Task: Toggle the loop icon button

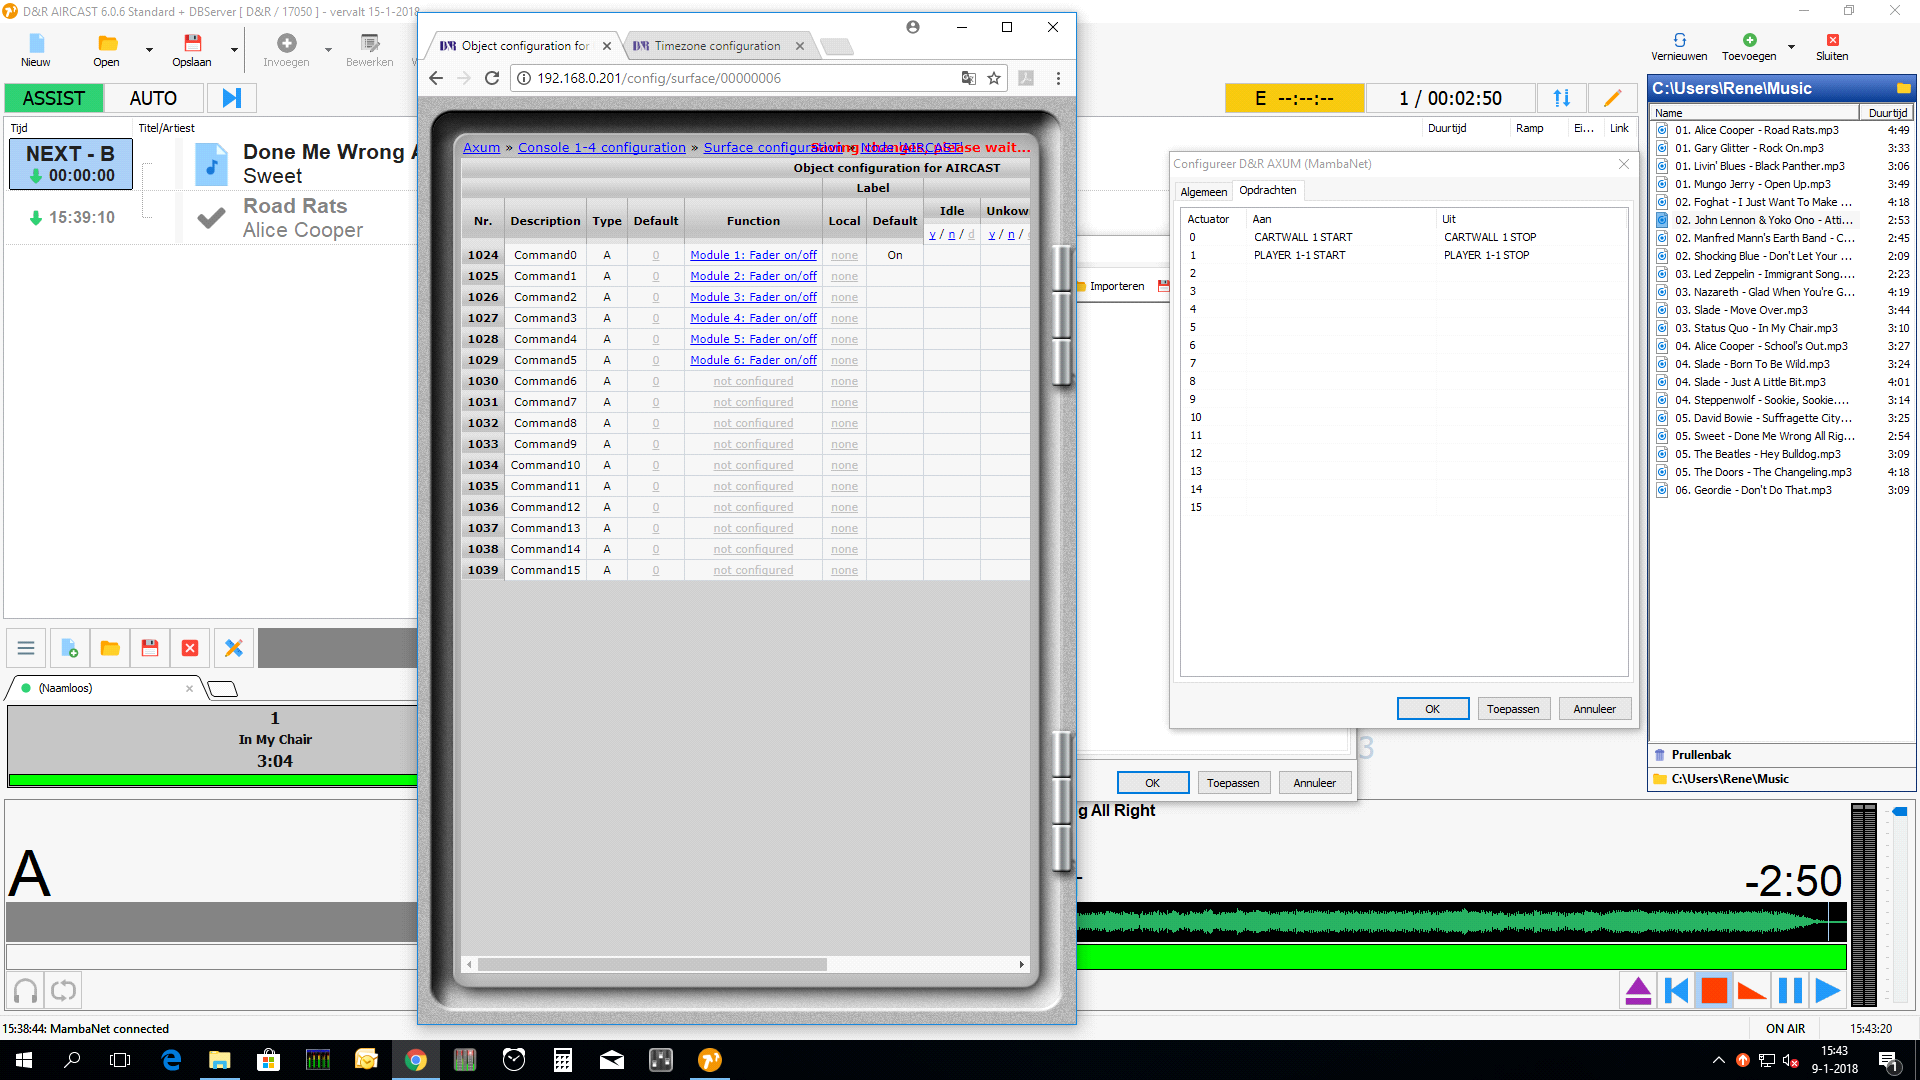Action: (63, 991)
